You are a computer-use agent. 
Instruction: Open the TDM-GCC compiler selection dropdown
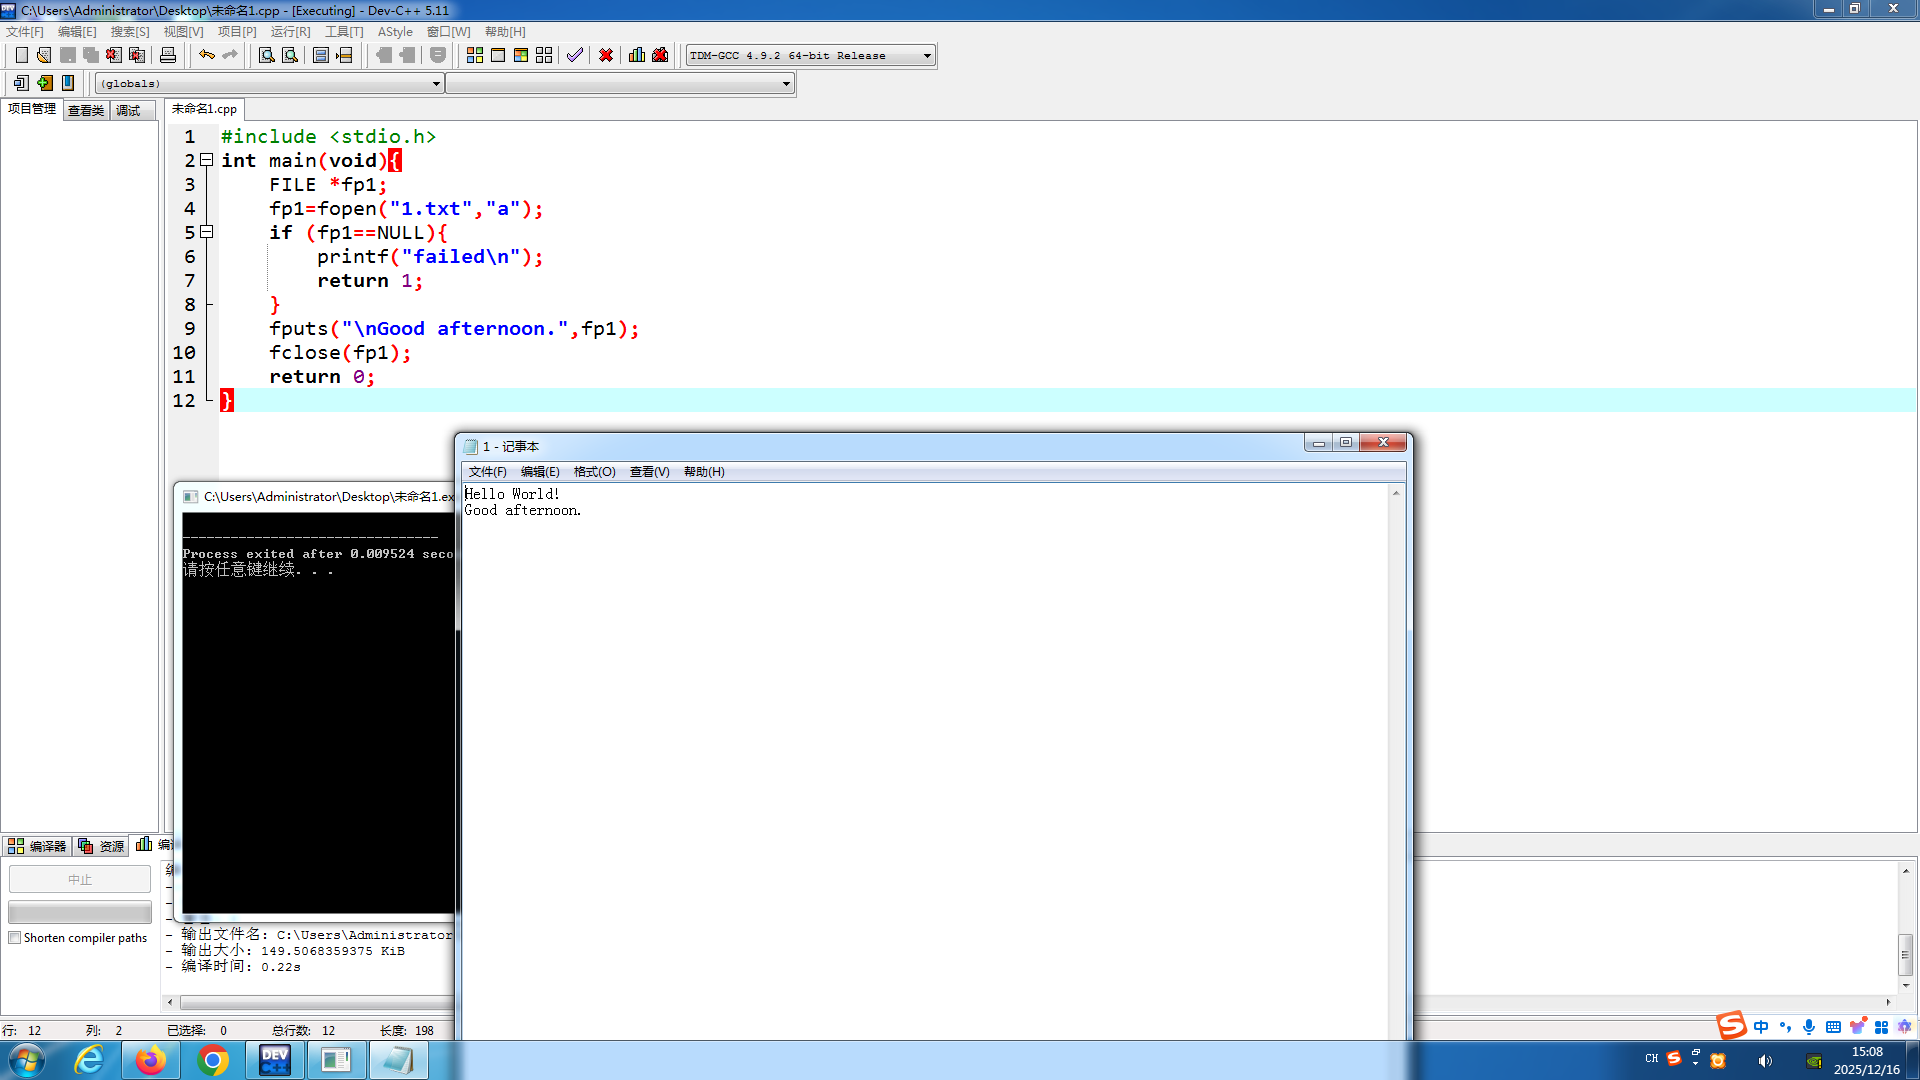(x=927, y=56)
